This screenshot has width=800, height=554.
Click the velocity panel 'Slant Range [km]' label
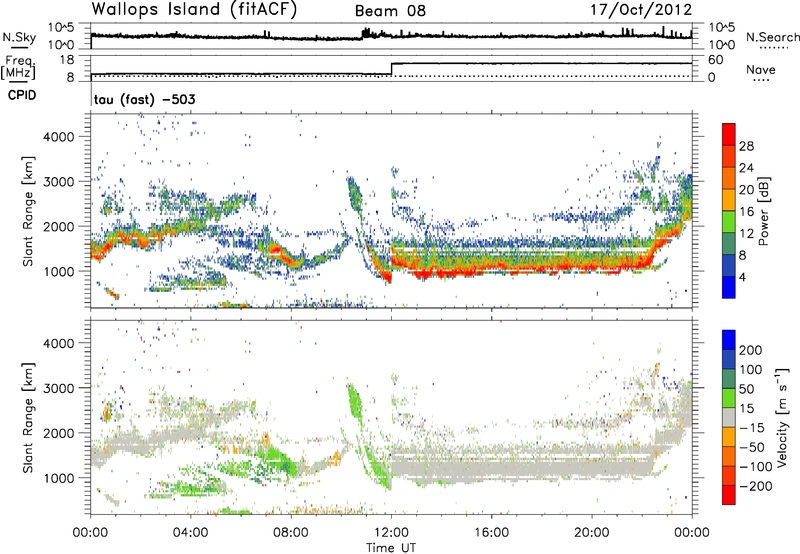coord(28,417)
